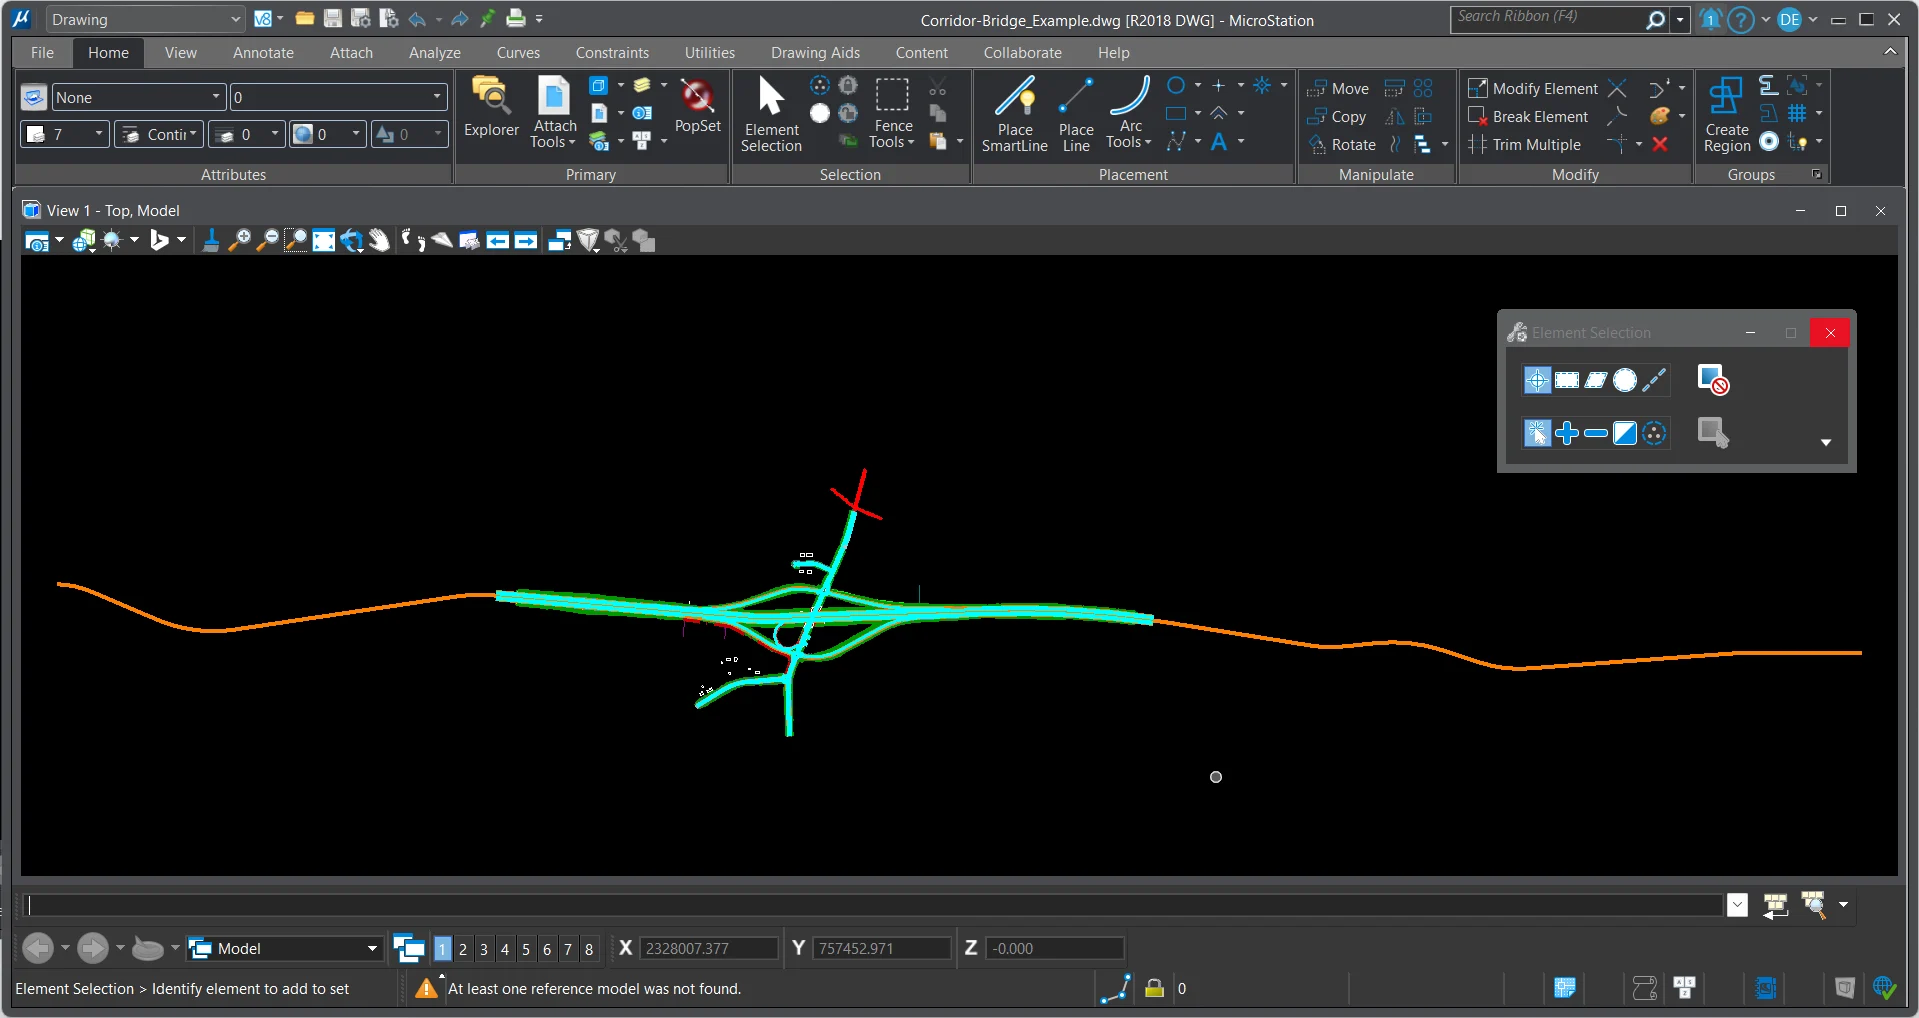Click the PopSet icon
Viewport: 1919px width, 1018px height.
[697, 106]
